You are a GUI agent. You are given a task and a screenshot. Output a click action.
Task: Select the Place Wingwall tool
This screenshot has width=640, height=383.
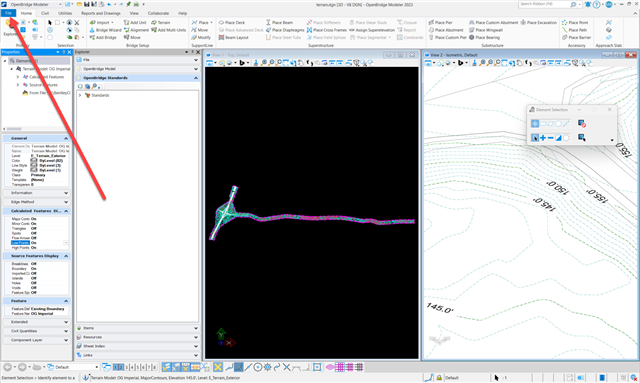[486, 30]
